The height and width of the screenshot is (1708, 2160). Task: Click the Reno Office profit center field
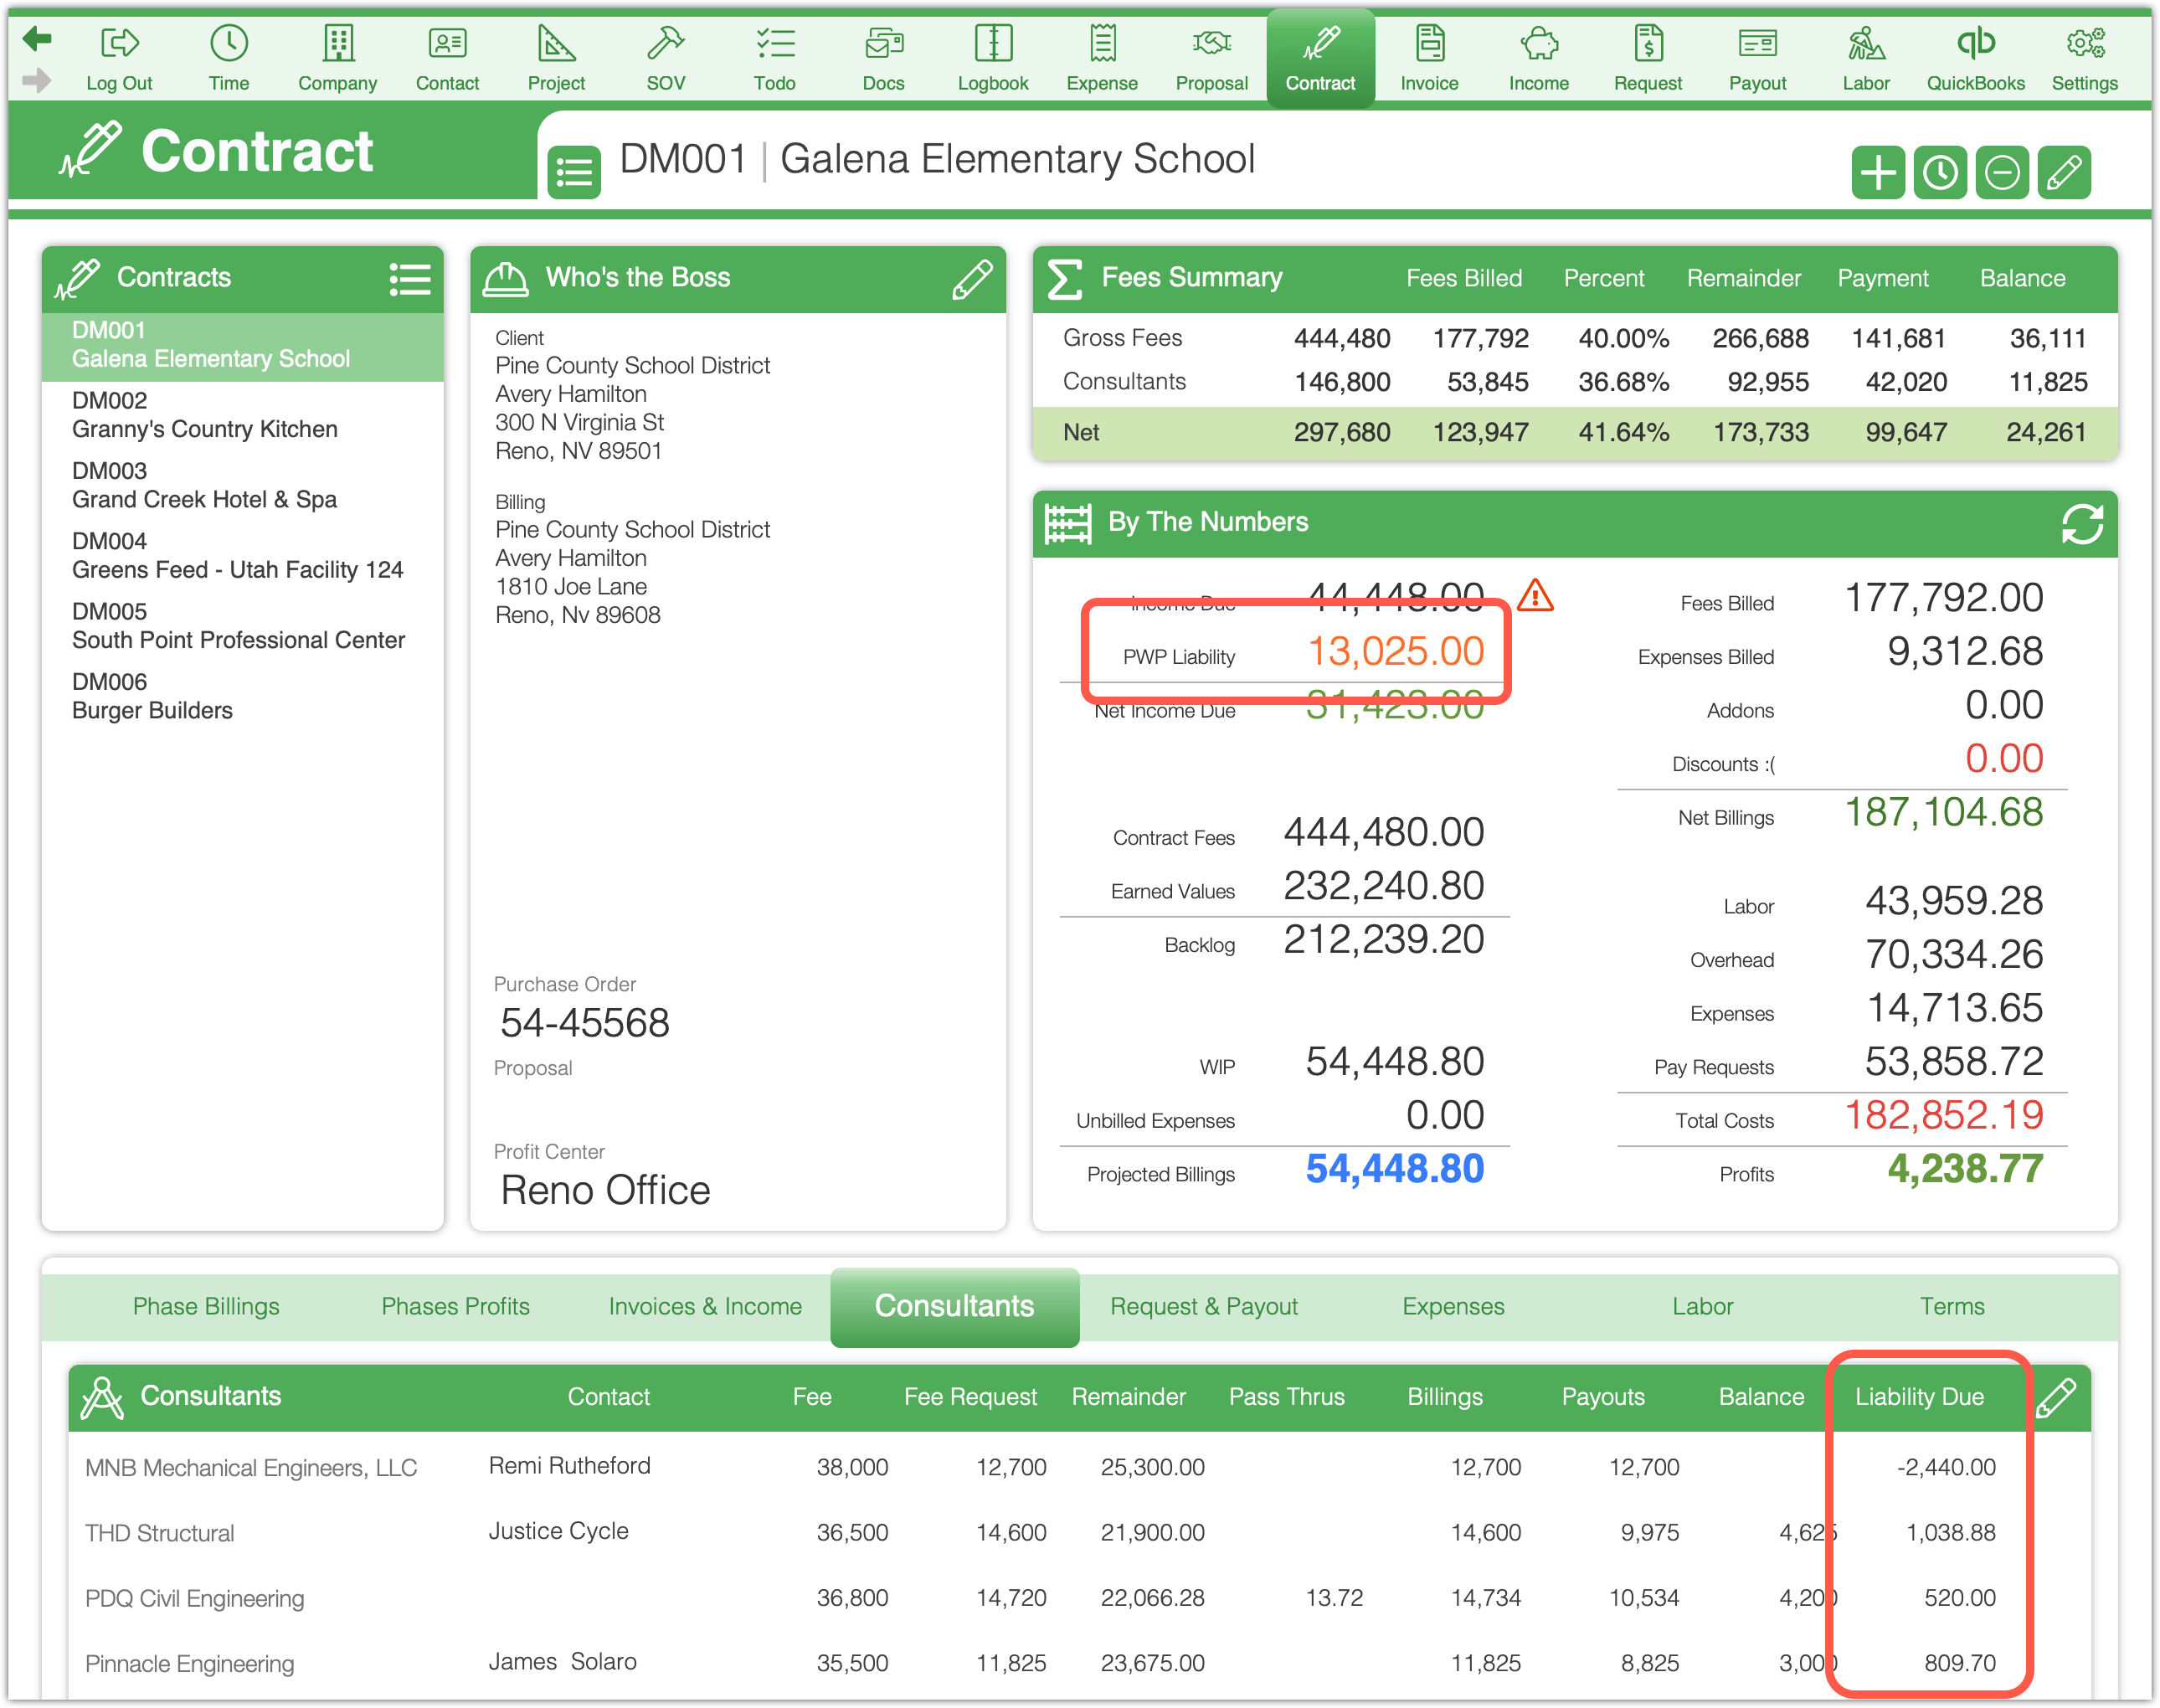[605, 1190]
